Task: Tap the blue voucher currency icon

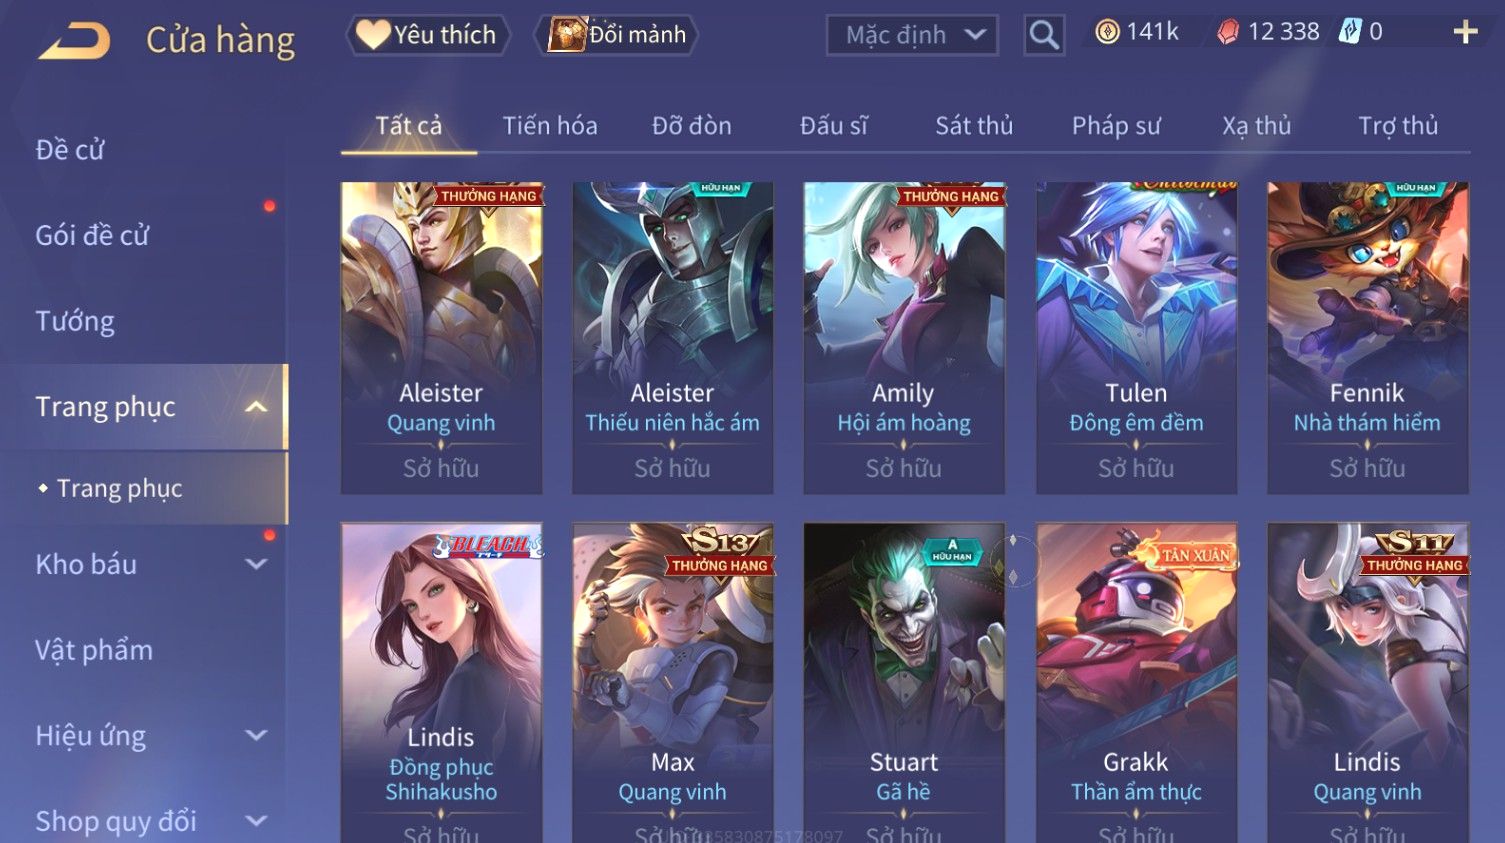Action: [x=1350, y=32]
